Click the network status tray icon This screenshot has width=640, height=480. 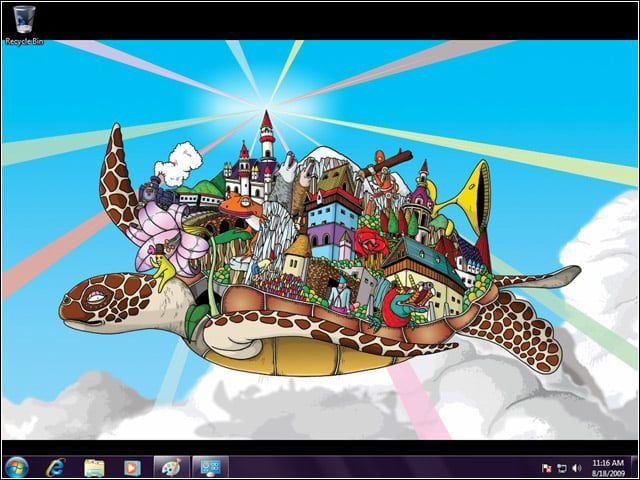click(x=562, y=468)
